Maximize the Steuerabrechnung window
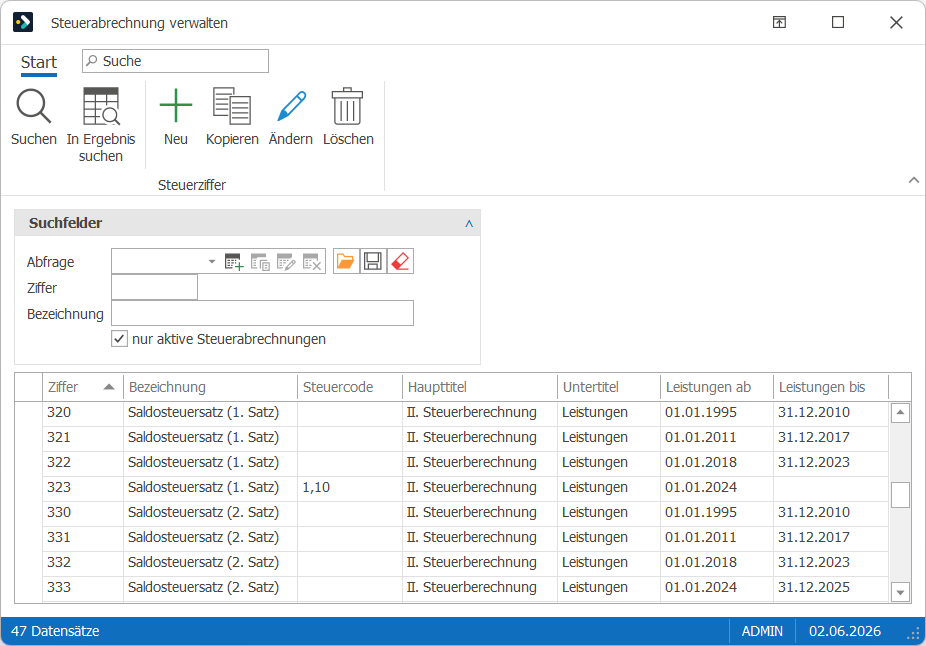 tap(838, 22)
